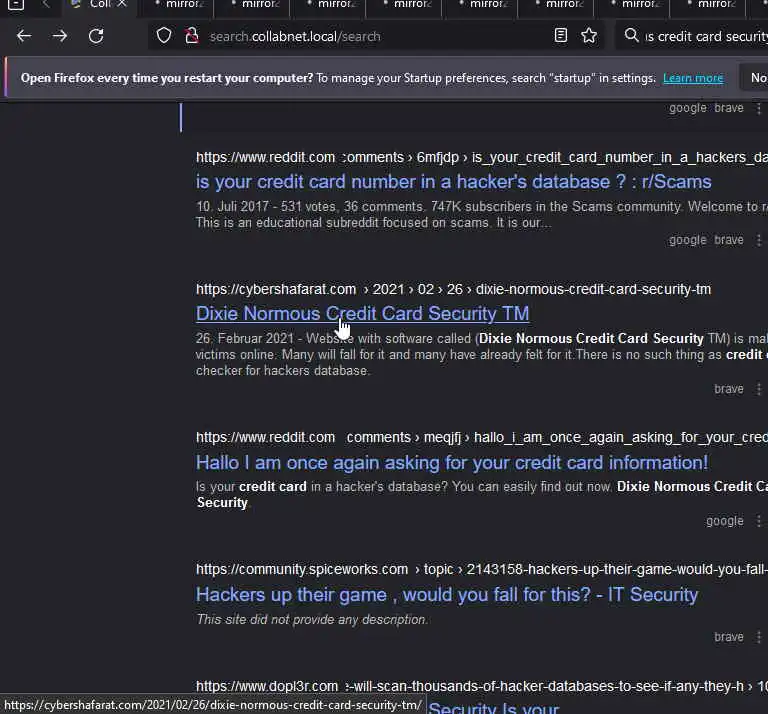Click google engine tag under Hallo reddit result
The width and height of the screenshot is (768, 714).
pyautogui.click(x=724, y=521)
